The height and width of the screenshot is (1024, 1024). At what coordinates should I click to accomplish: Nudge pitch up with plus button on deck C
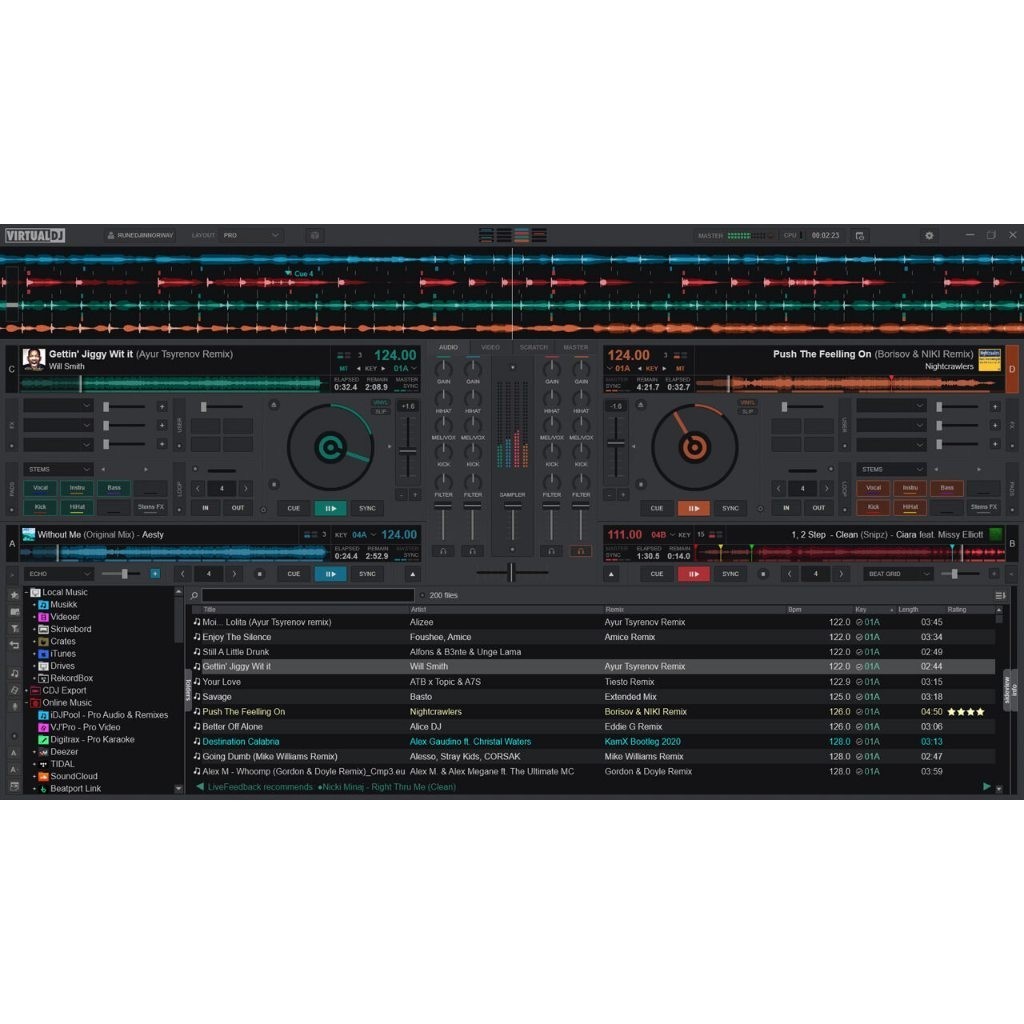[415, 495]
